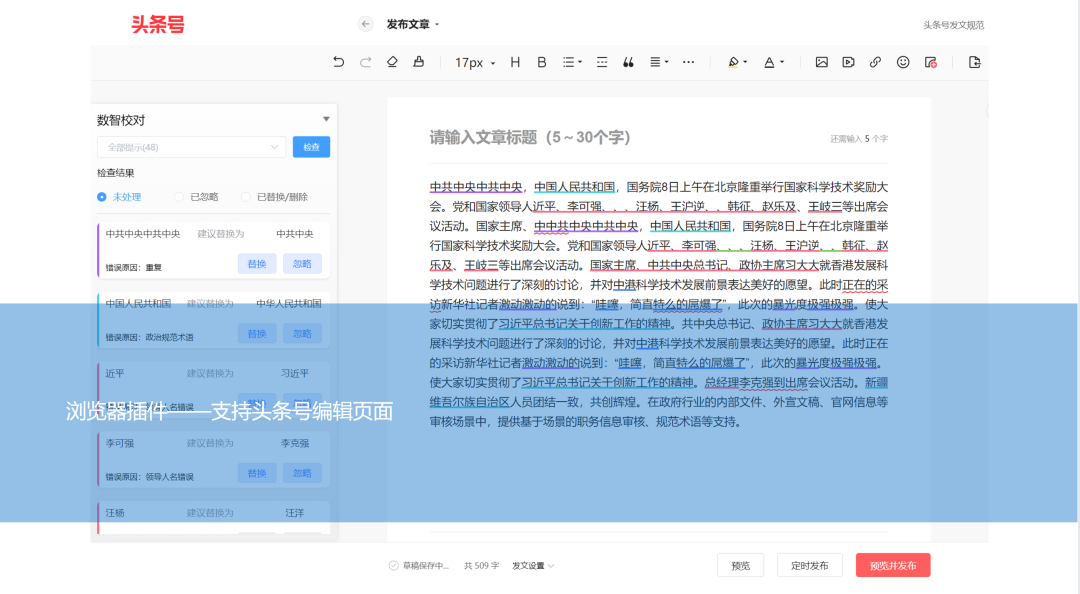The height and width of the screenshot is (594, 1080).
Task: Click the 检查 button
Action: 311,147
